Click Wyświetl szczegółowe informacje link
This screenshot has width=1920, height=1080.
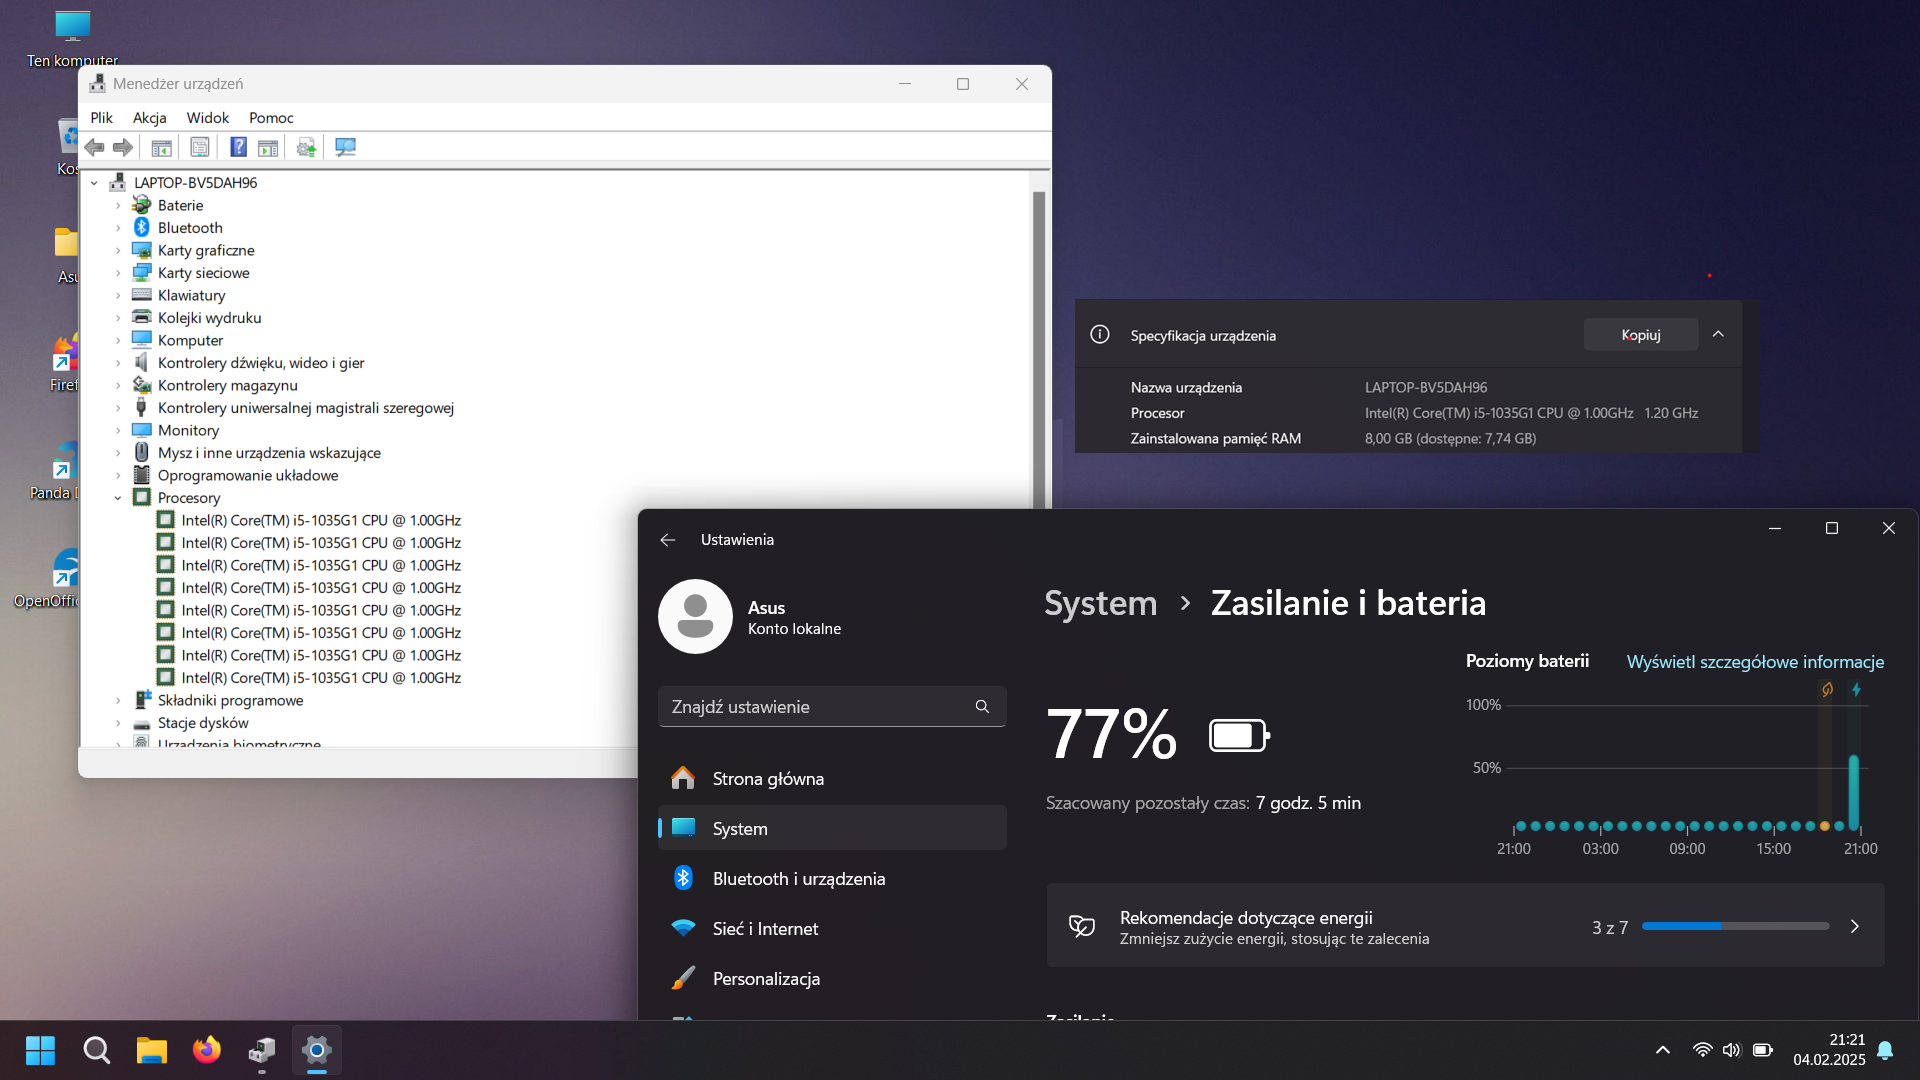(x=1755, y=662)
